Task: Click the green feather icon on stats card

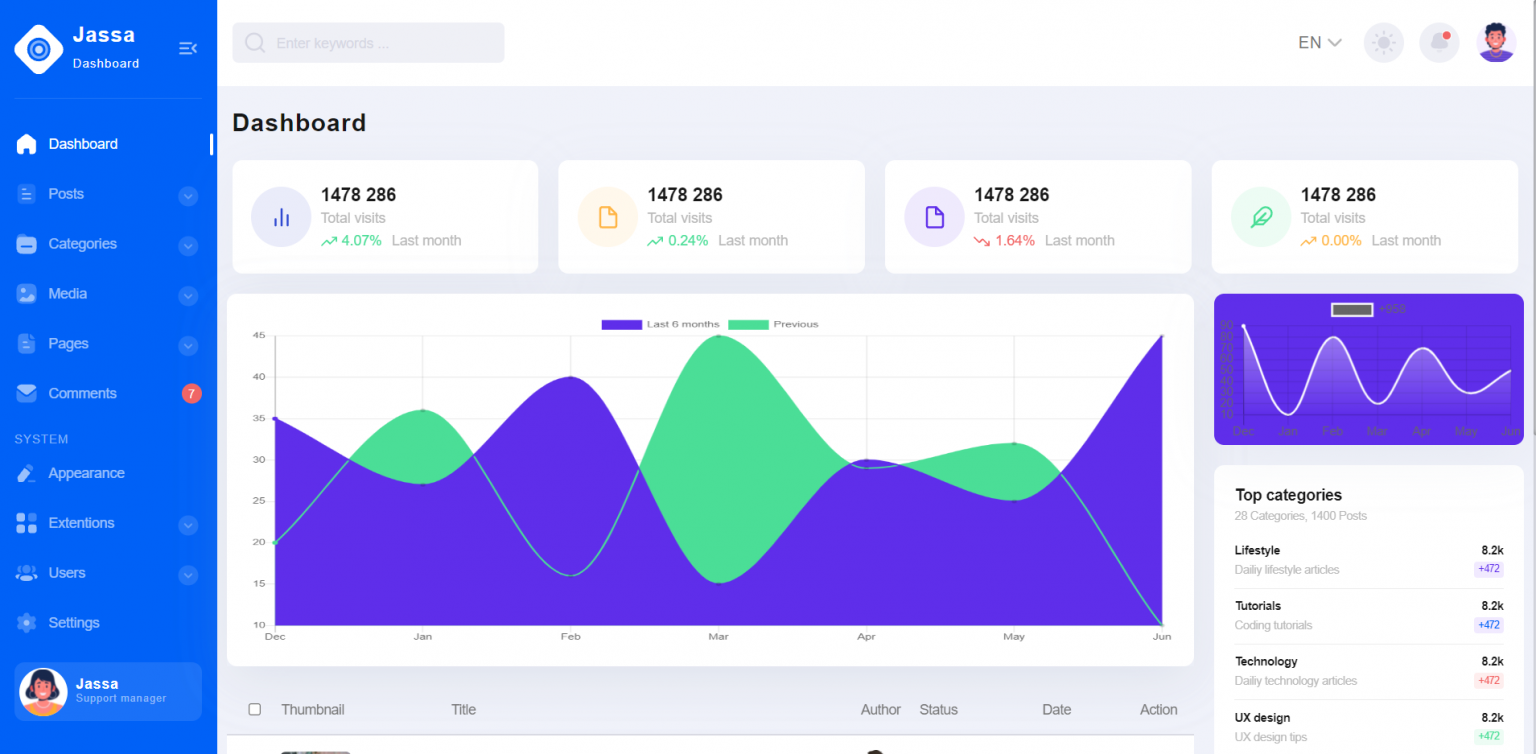Action: 1261,217
